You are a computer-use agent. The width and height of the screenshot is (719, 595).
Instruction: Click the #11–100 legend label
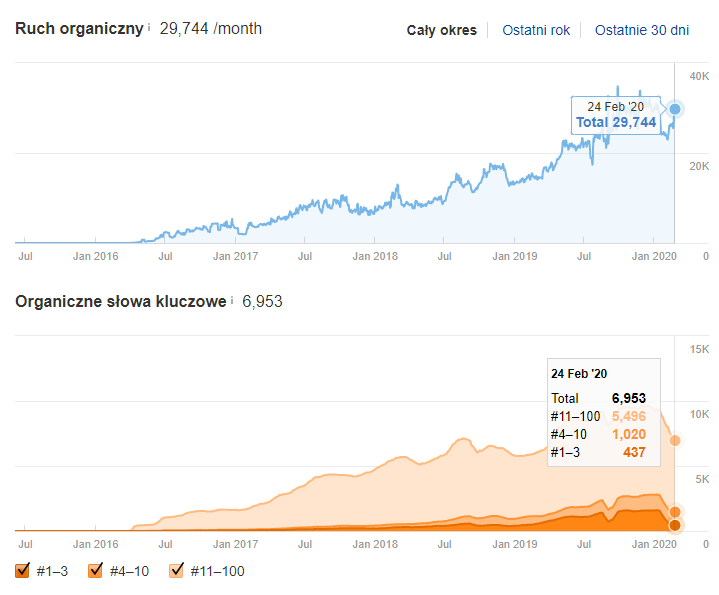point(217,571)
